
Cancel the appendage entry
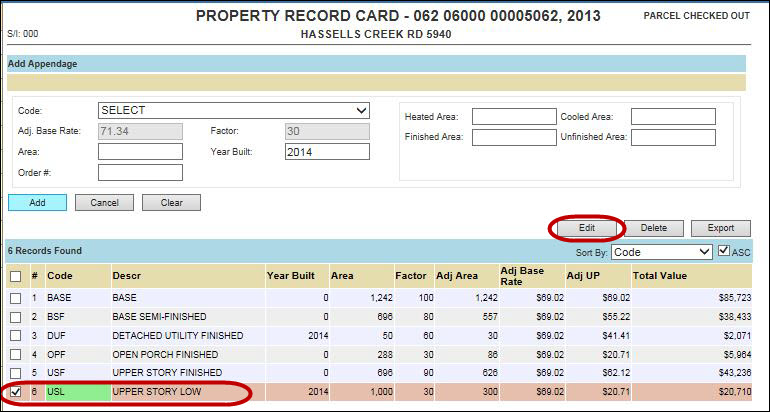click(x=104, y=203)
